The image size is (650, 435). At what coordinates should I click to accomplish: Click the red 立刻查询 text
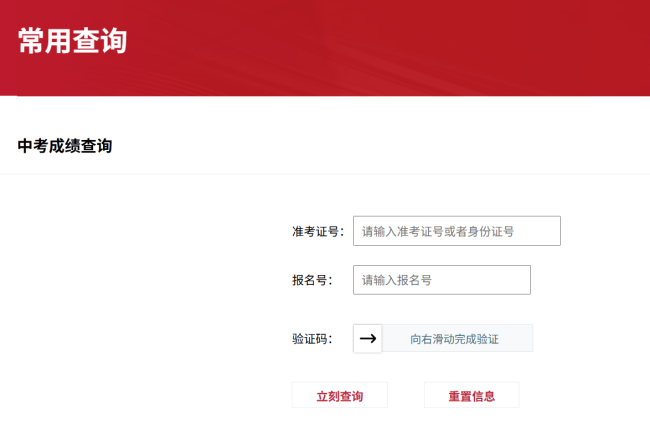(339, 396)
